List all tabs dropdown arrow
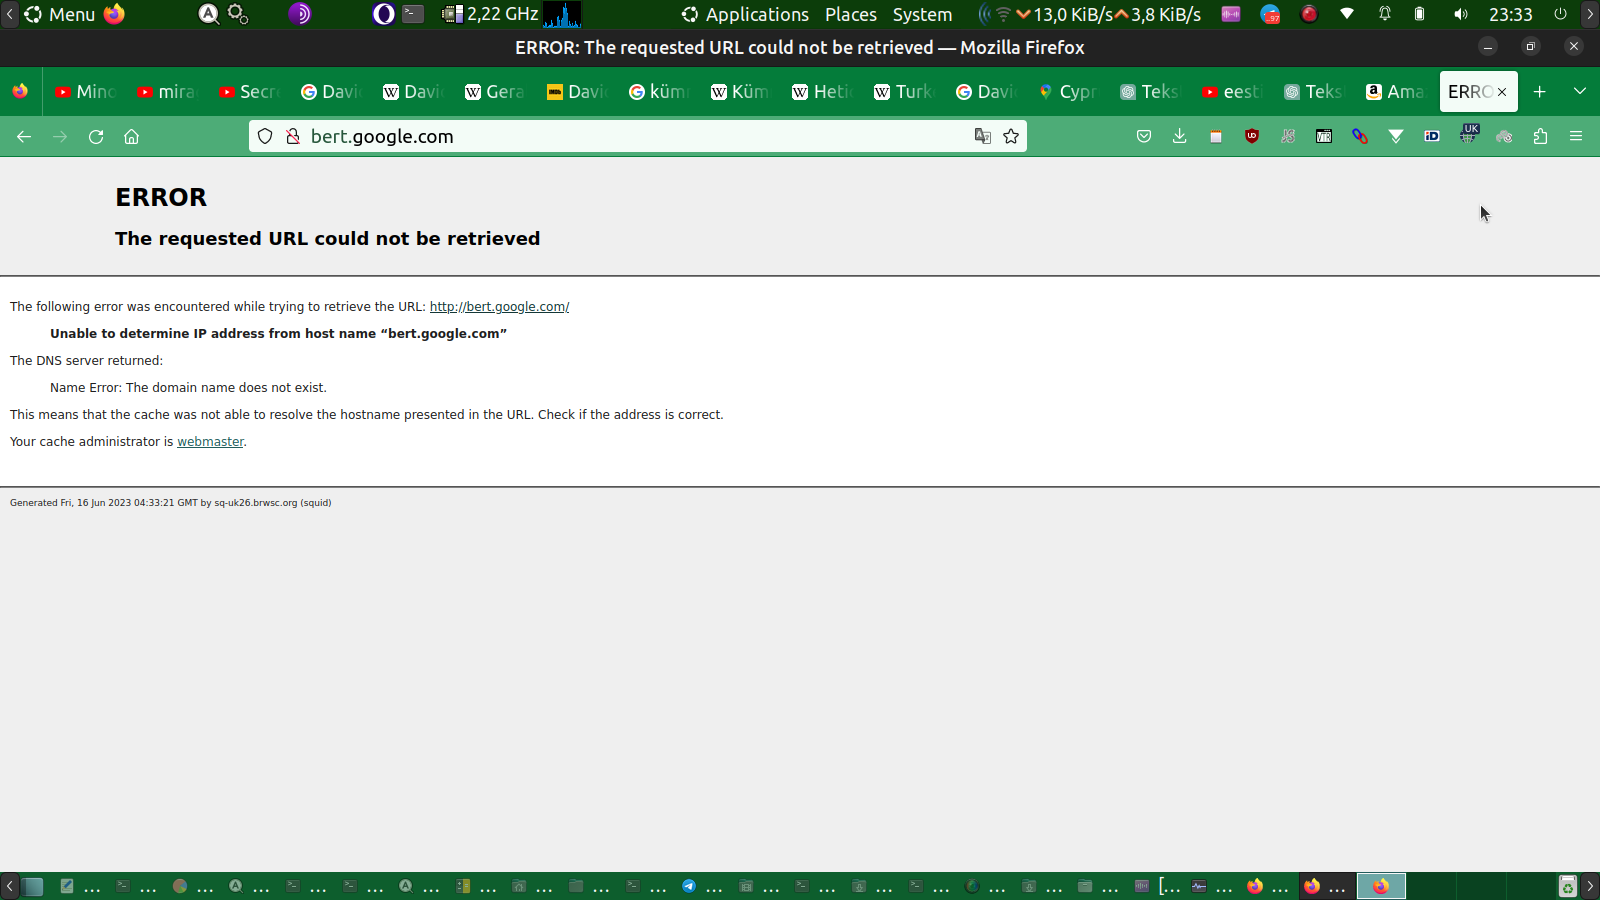This screenshot has width=1600, height=900. tap(1580, 92)
